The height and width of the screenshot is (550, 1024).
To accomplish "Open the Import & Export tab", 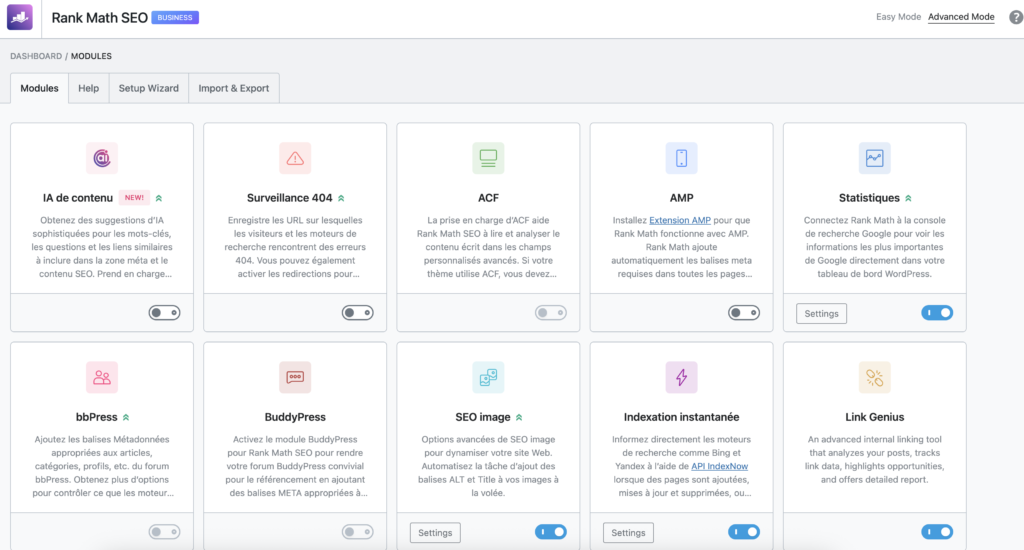I will (x=234, y=88).
